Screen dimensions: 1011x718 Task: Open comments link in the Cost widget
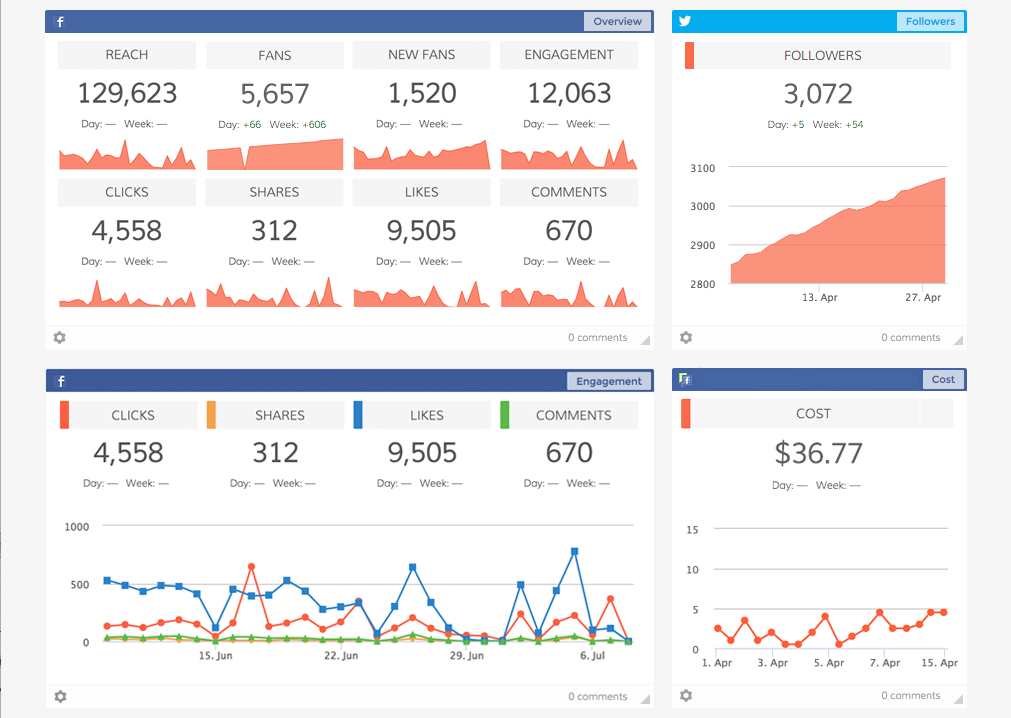pyautogui.click(x=910, y=696)
